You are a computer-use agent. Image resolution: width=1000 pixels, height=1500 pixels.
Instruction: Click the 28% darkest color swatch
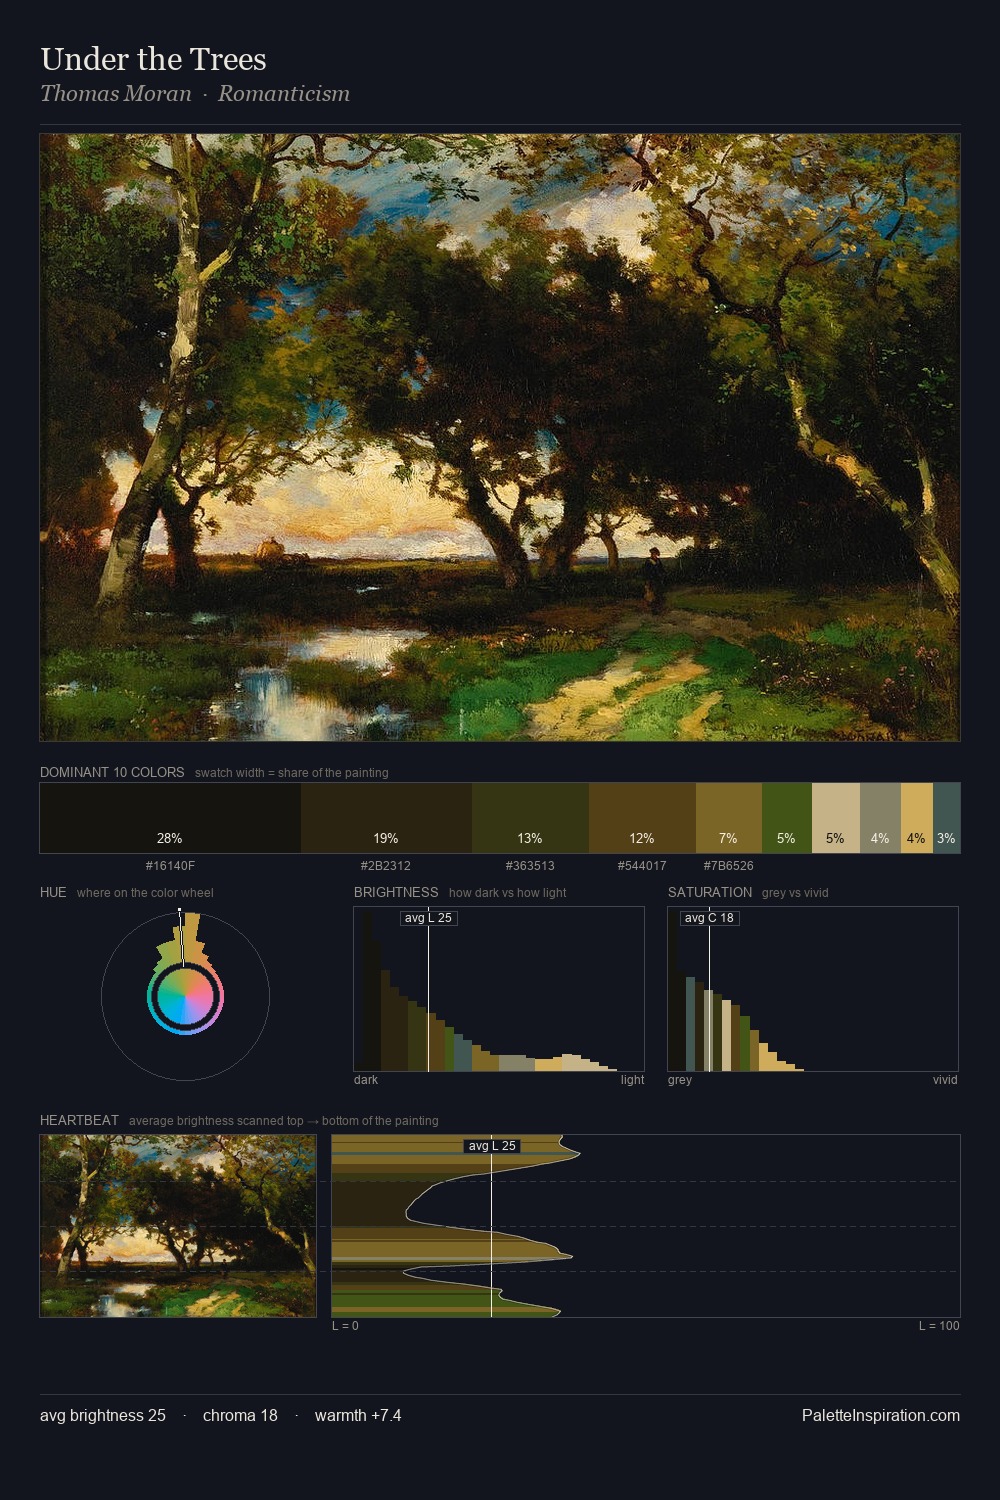pos(170,818)
